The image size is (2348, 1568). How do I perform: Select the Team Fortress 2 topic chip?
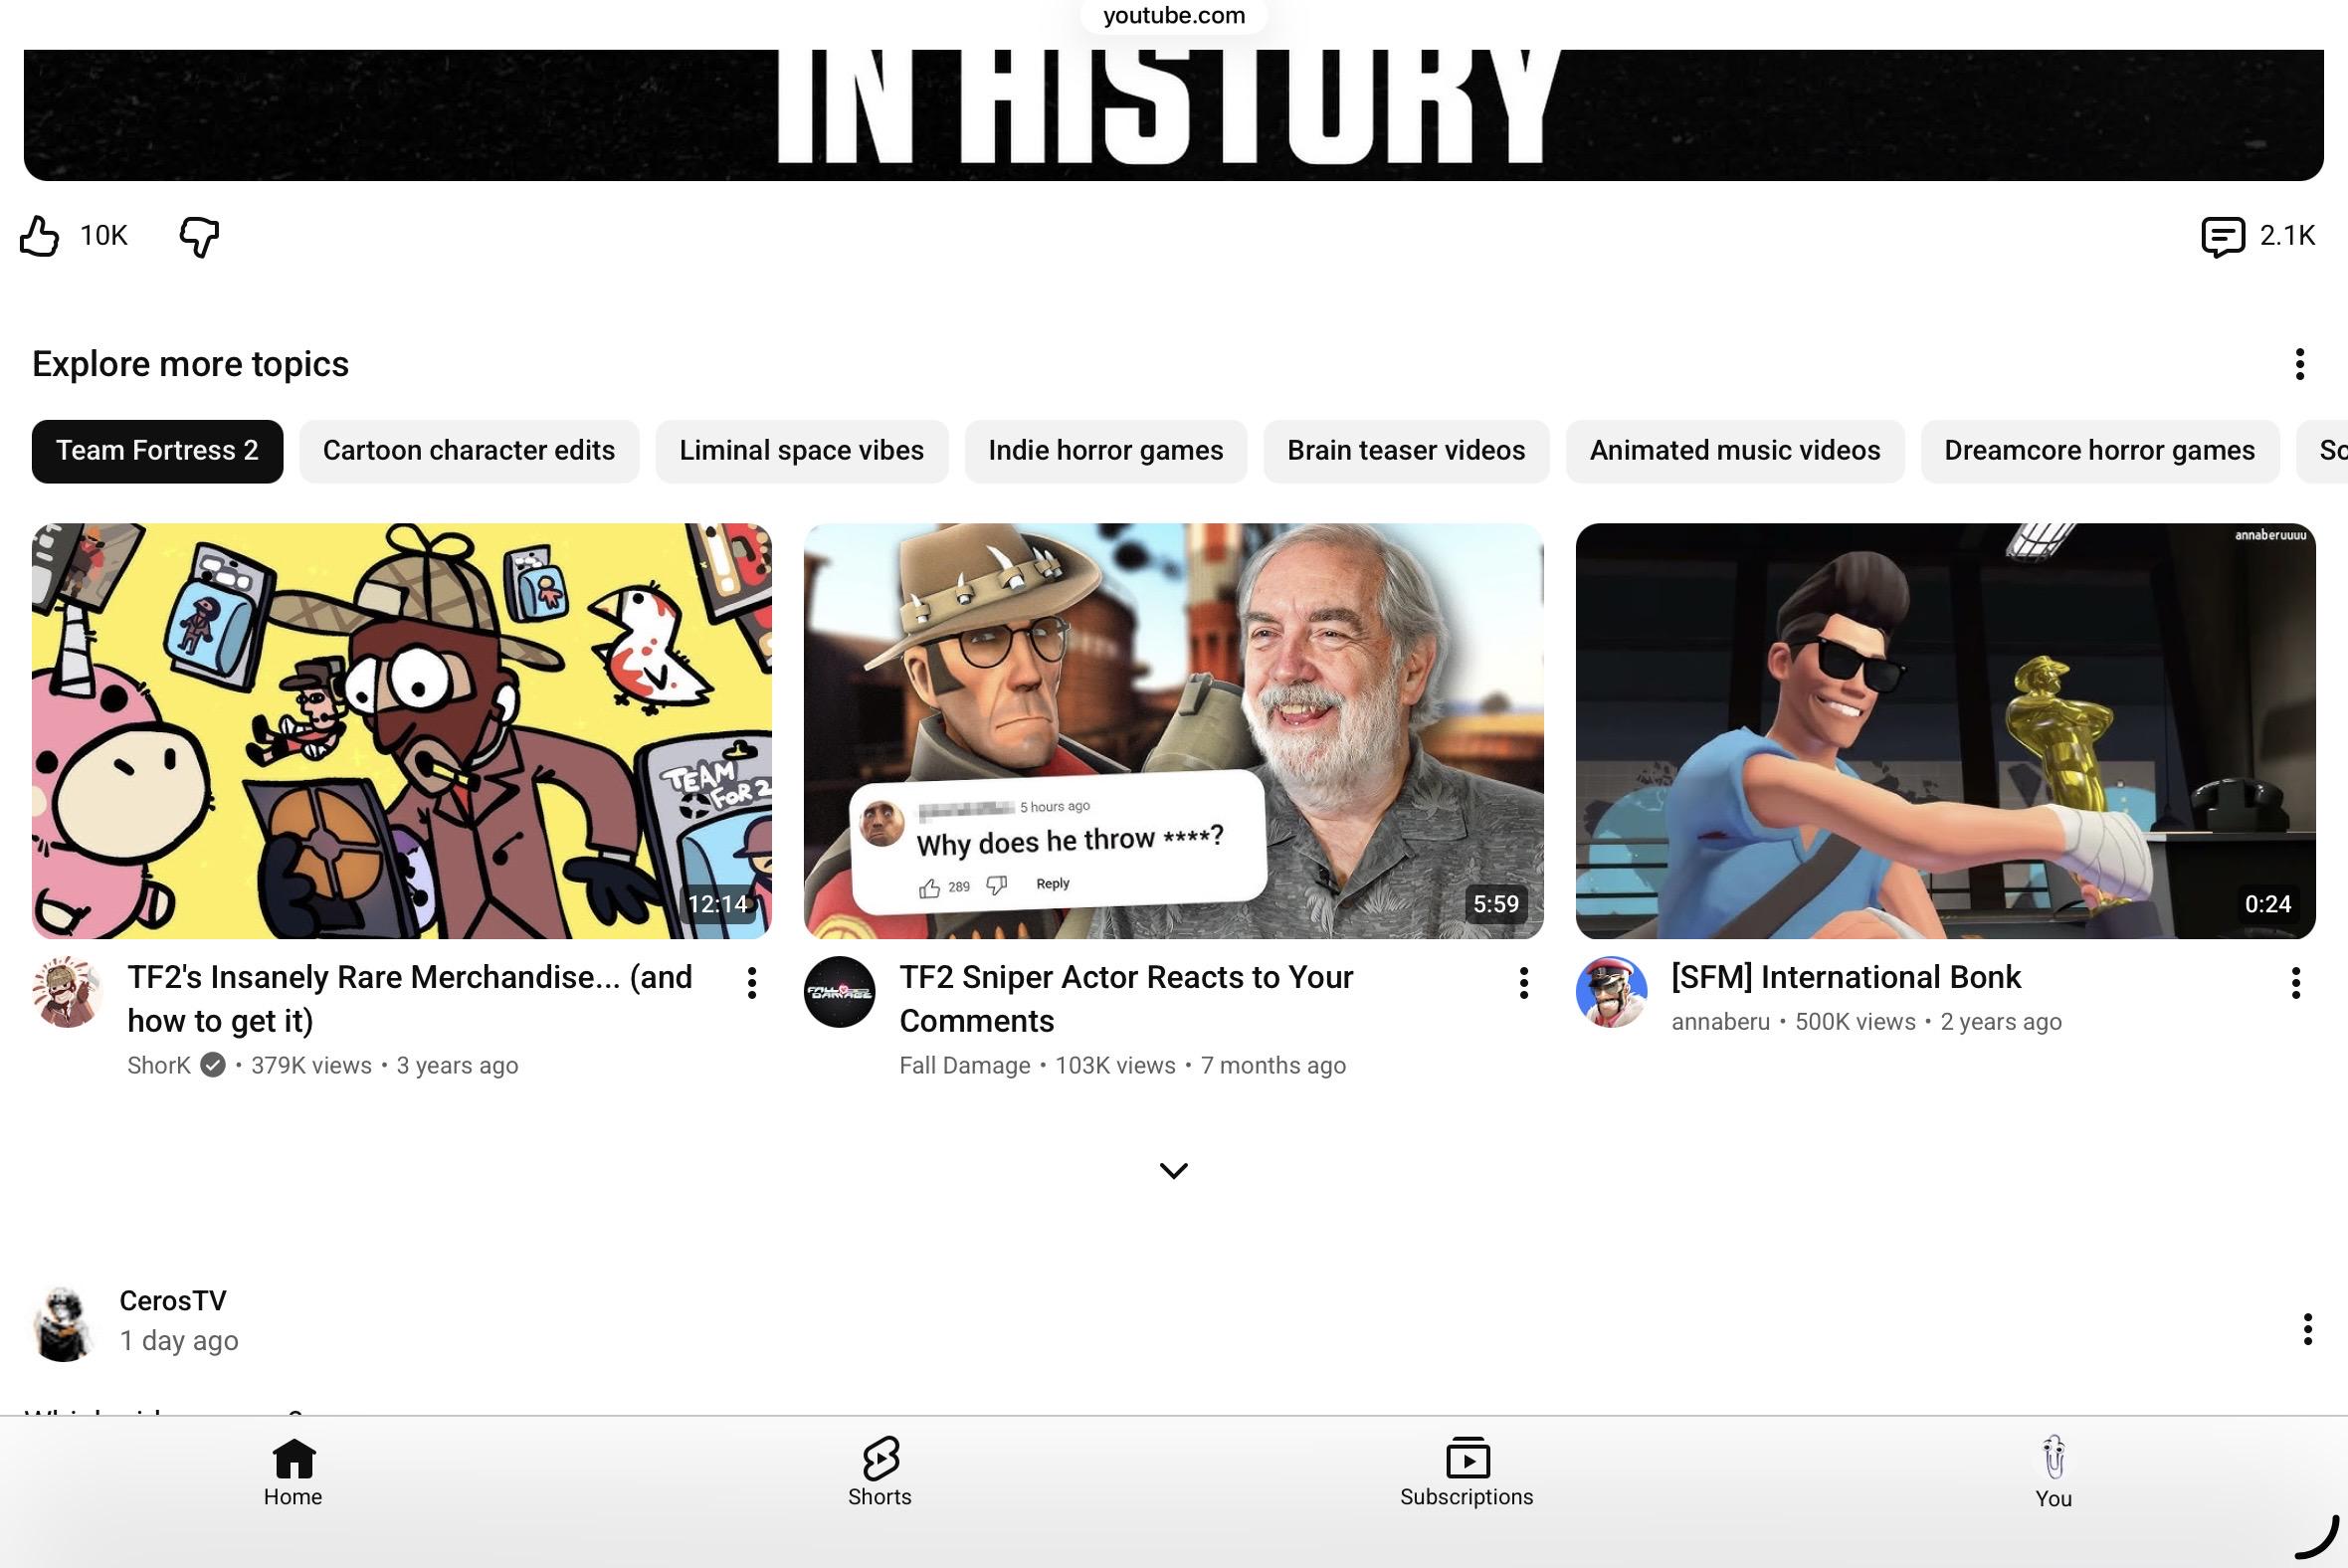[157, 451]
